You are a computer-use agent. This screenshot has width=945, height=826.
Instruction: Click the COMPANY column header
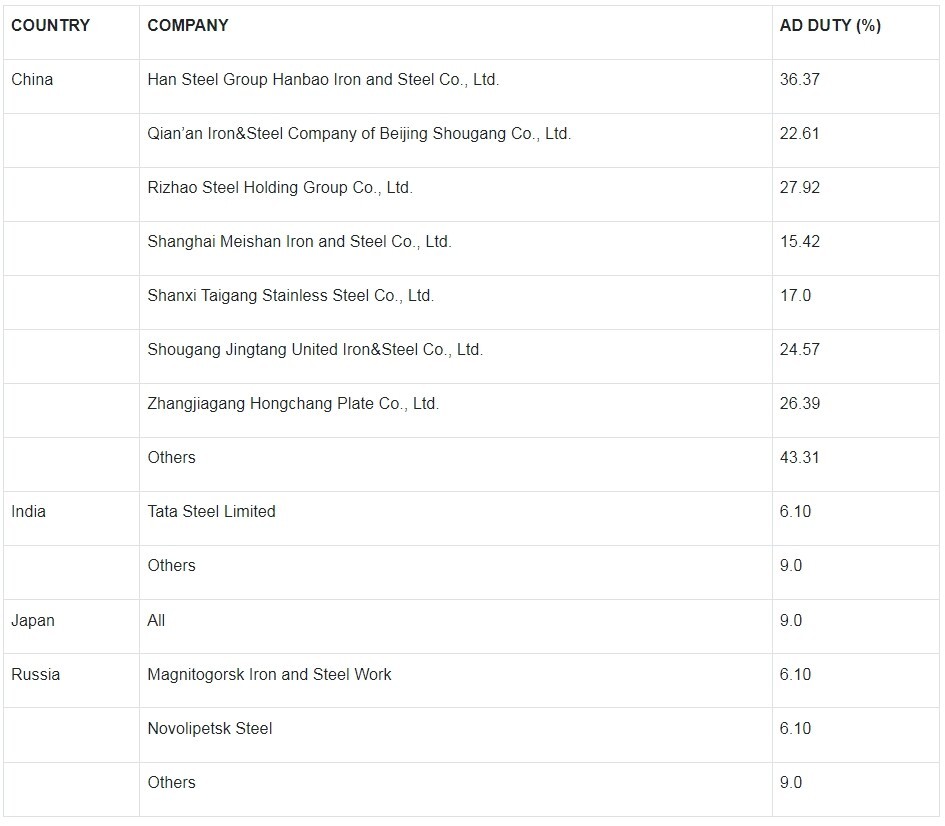point(188,26)
